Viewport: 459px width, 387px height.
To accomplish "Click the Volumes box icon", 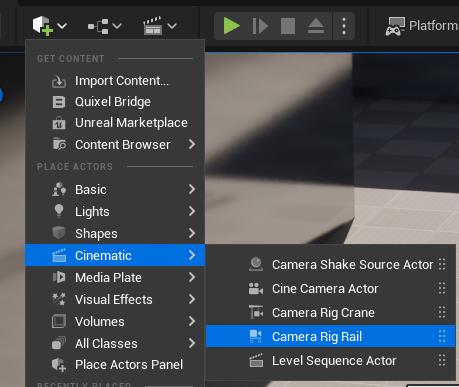I will (x=59, y=321).
